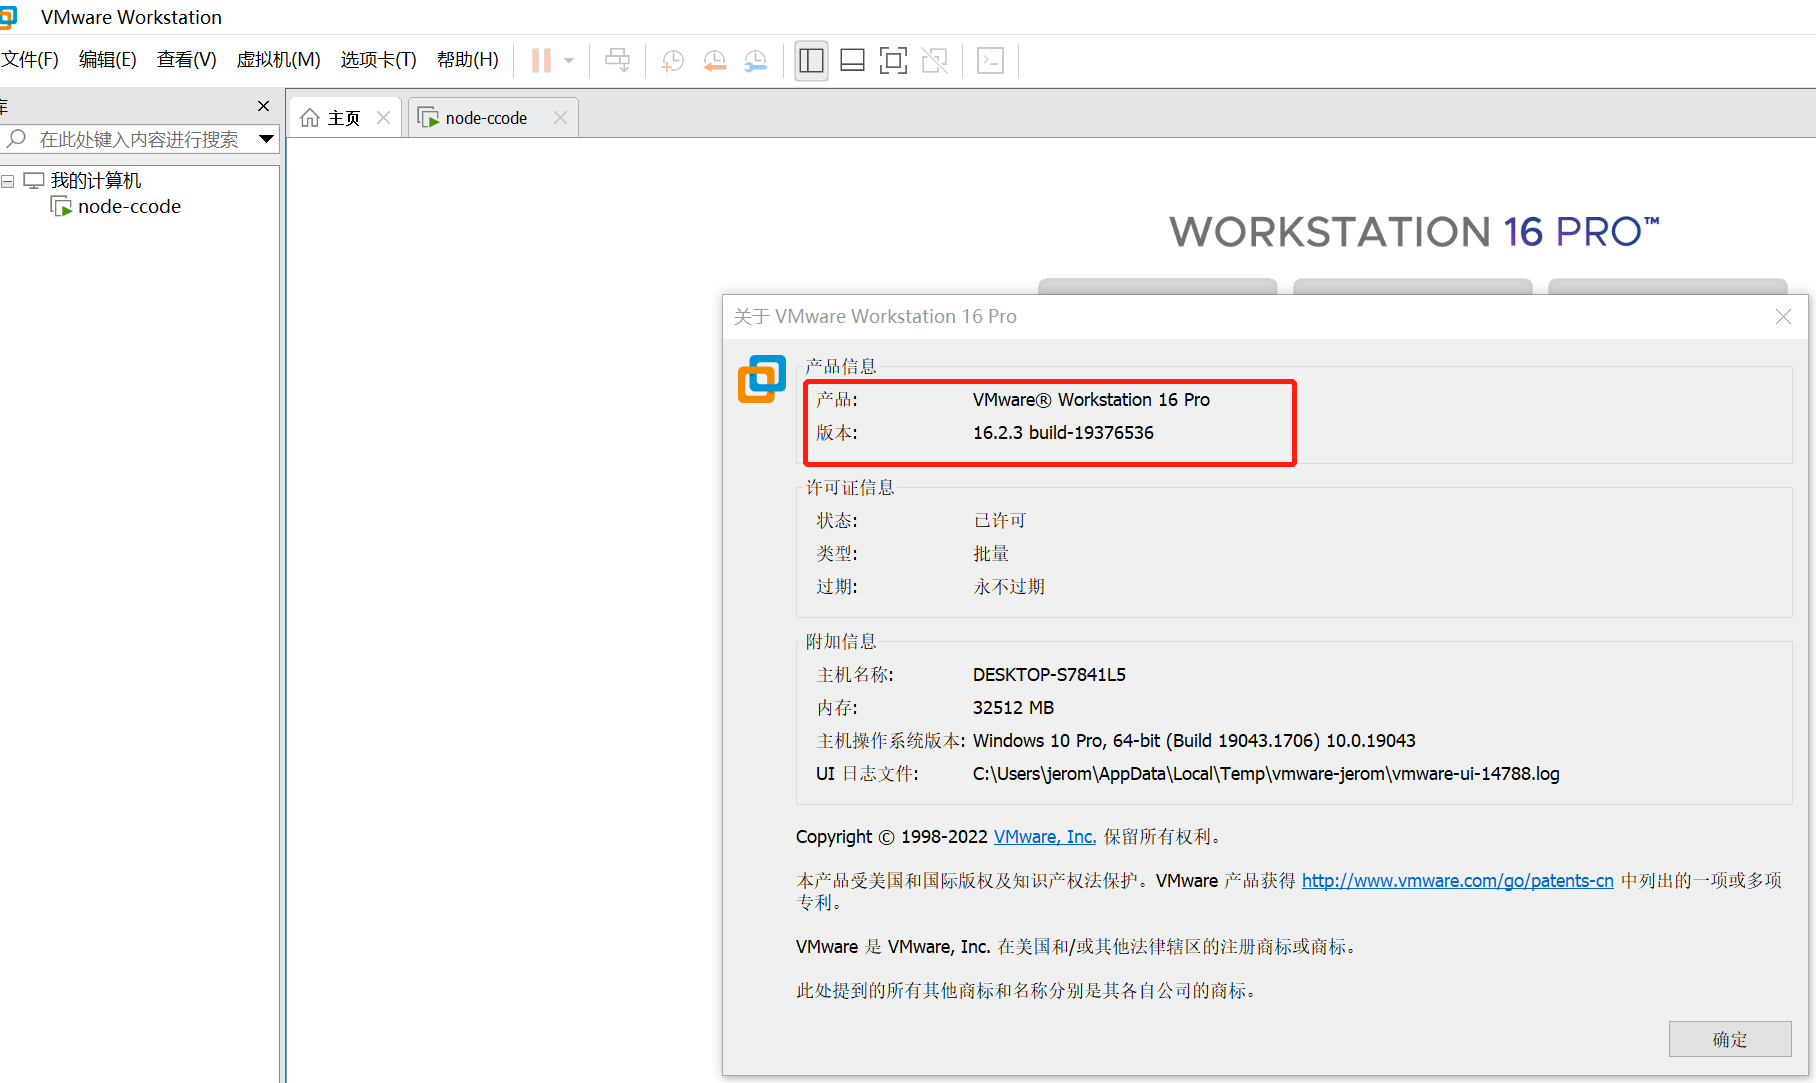Image resolution: width=1816 pixels, height=1083 pixels.
Task: Close the library side panel
Action: tap(263, 106)
